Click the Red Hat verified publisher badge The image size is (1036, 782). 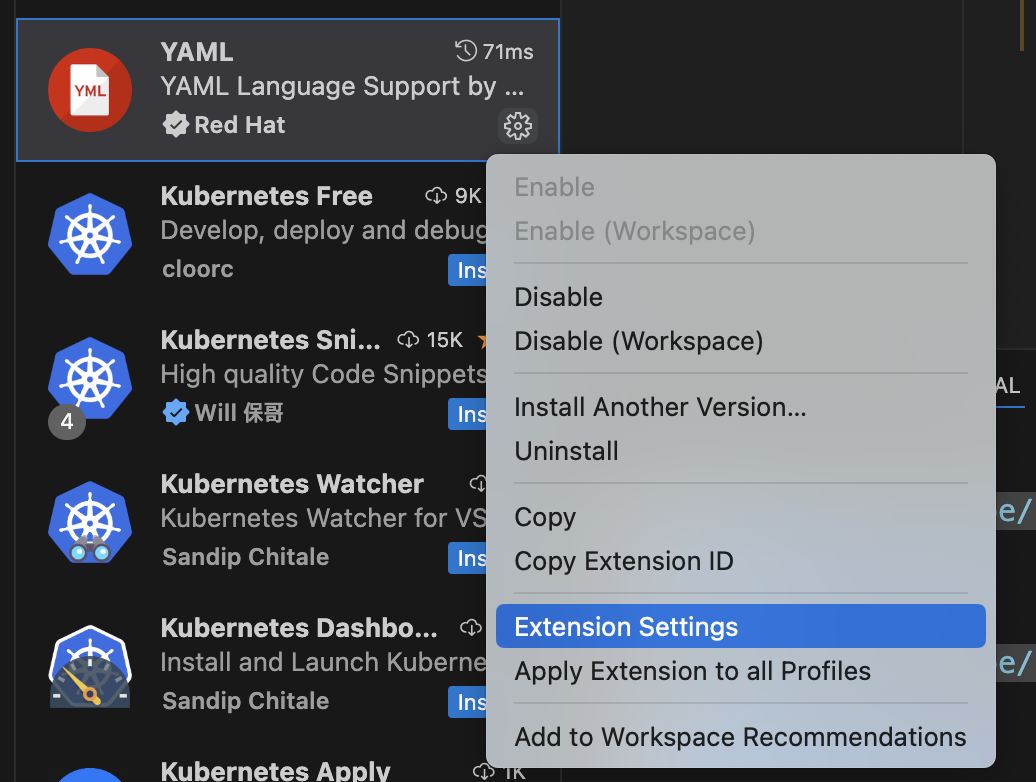click(175, 124)
